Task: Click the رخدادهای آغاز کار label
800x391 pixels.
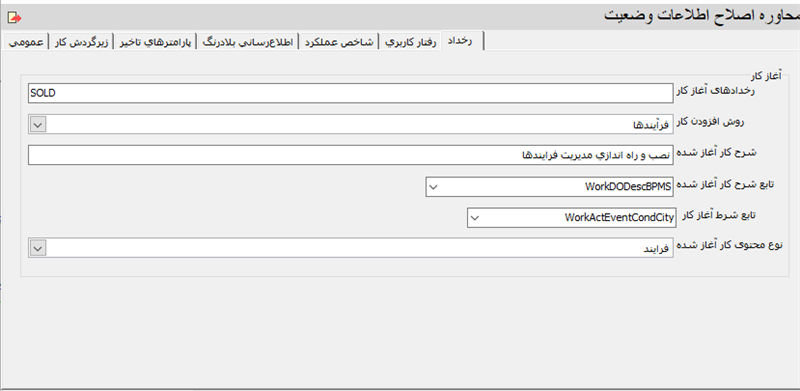Action: pos(715,90)
